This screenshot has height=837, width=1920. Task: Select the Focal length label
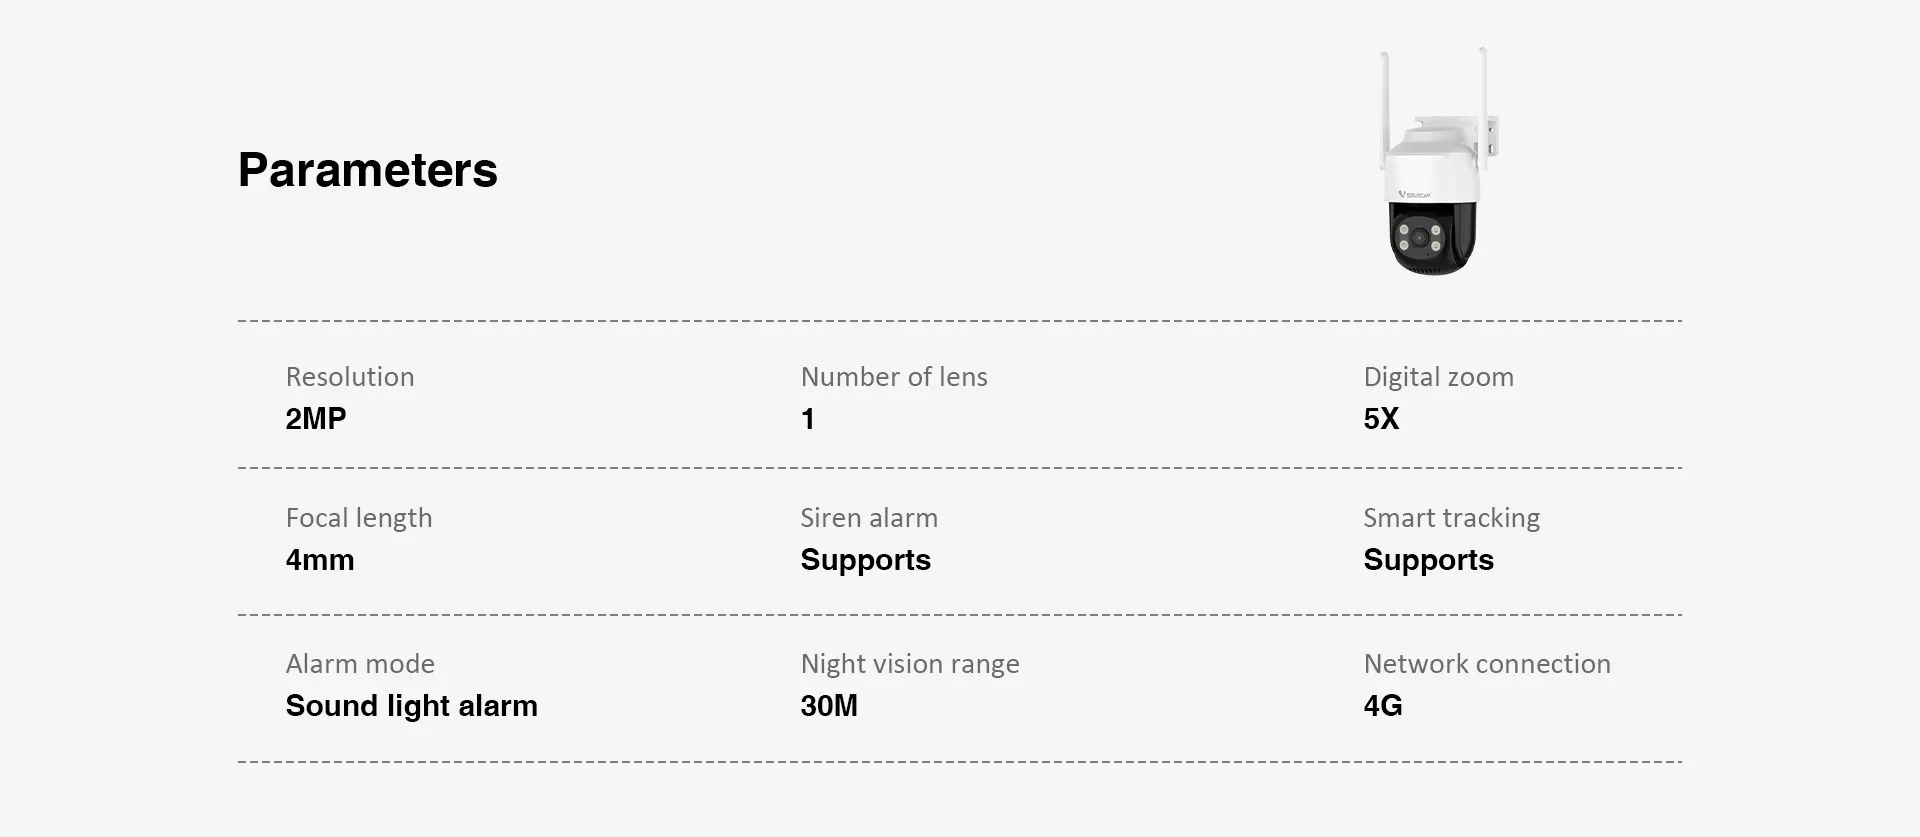tap(358, 518)
